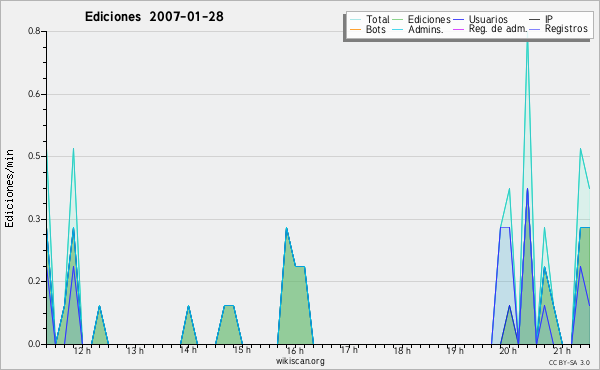Click the 0.2 y-axis value
This screenshot has height=370, width=600.
[x=34, y=281]
